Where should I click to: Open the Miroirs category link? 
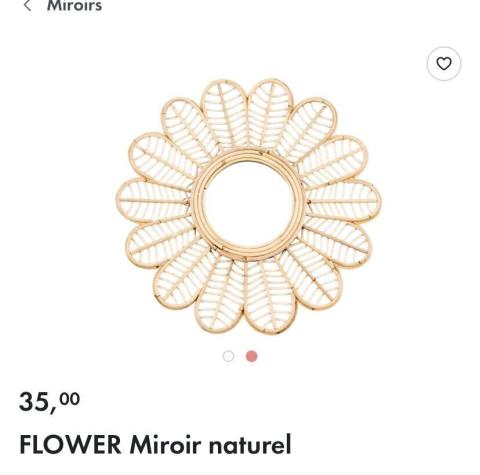click(x=74, y=6)
